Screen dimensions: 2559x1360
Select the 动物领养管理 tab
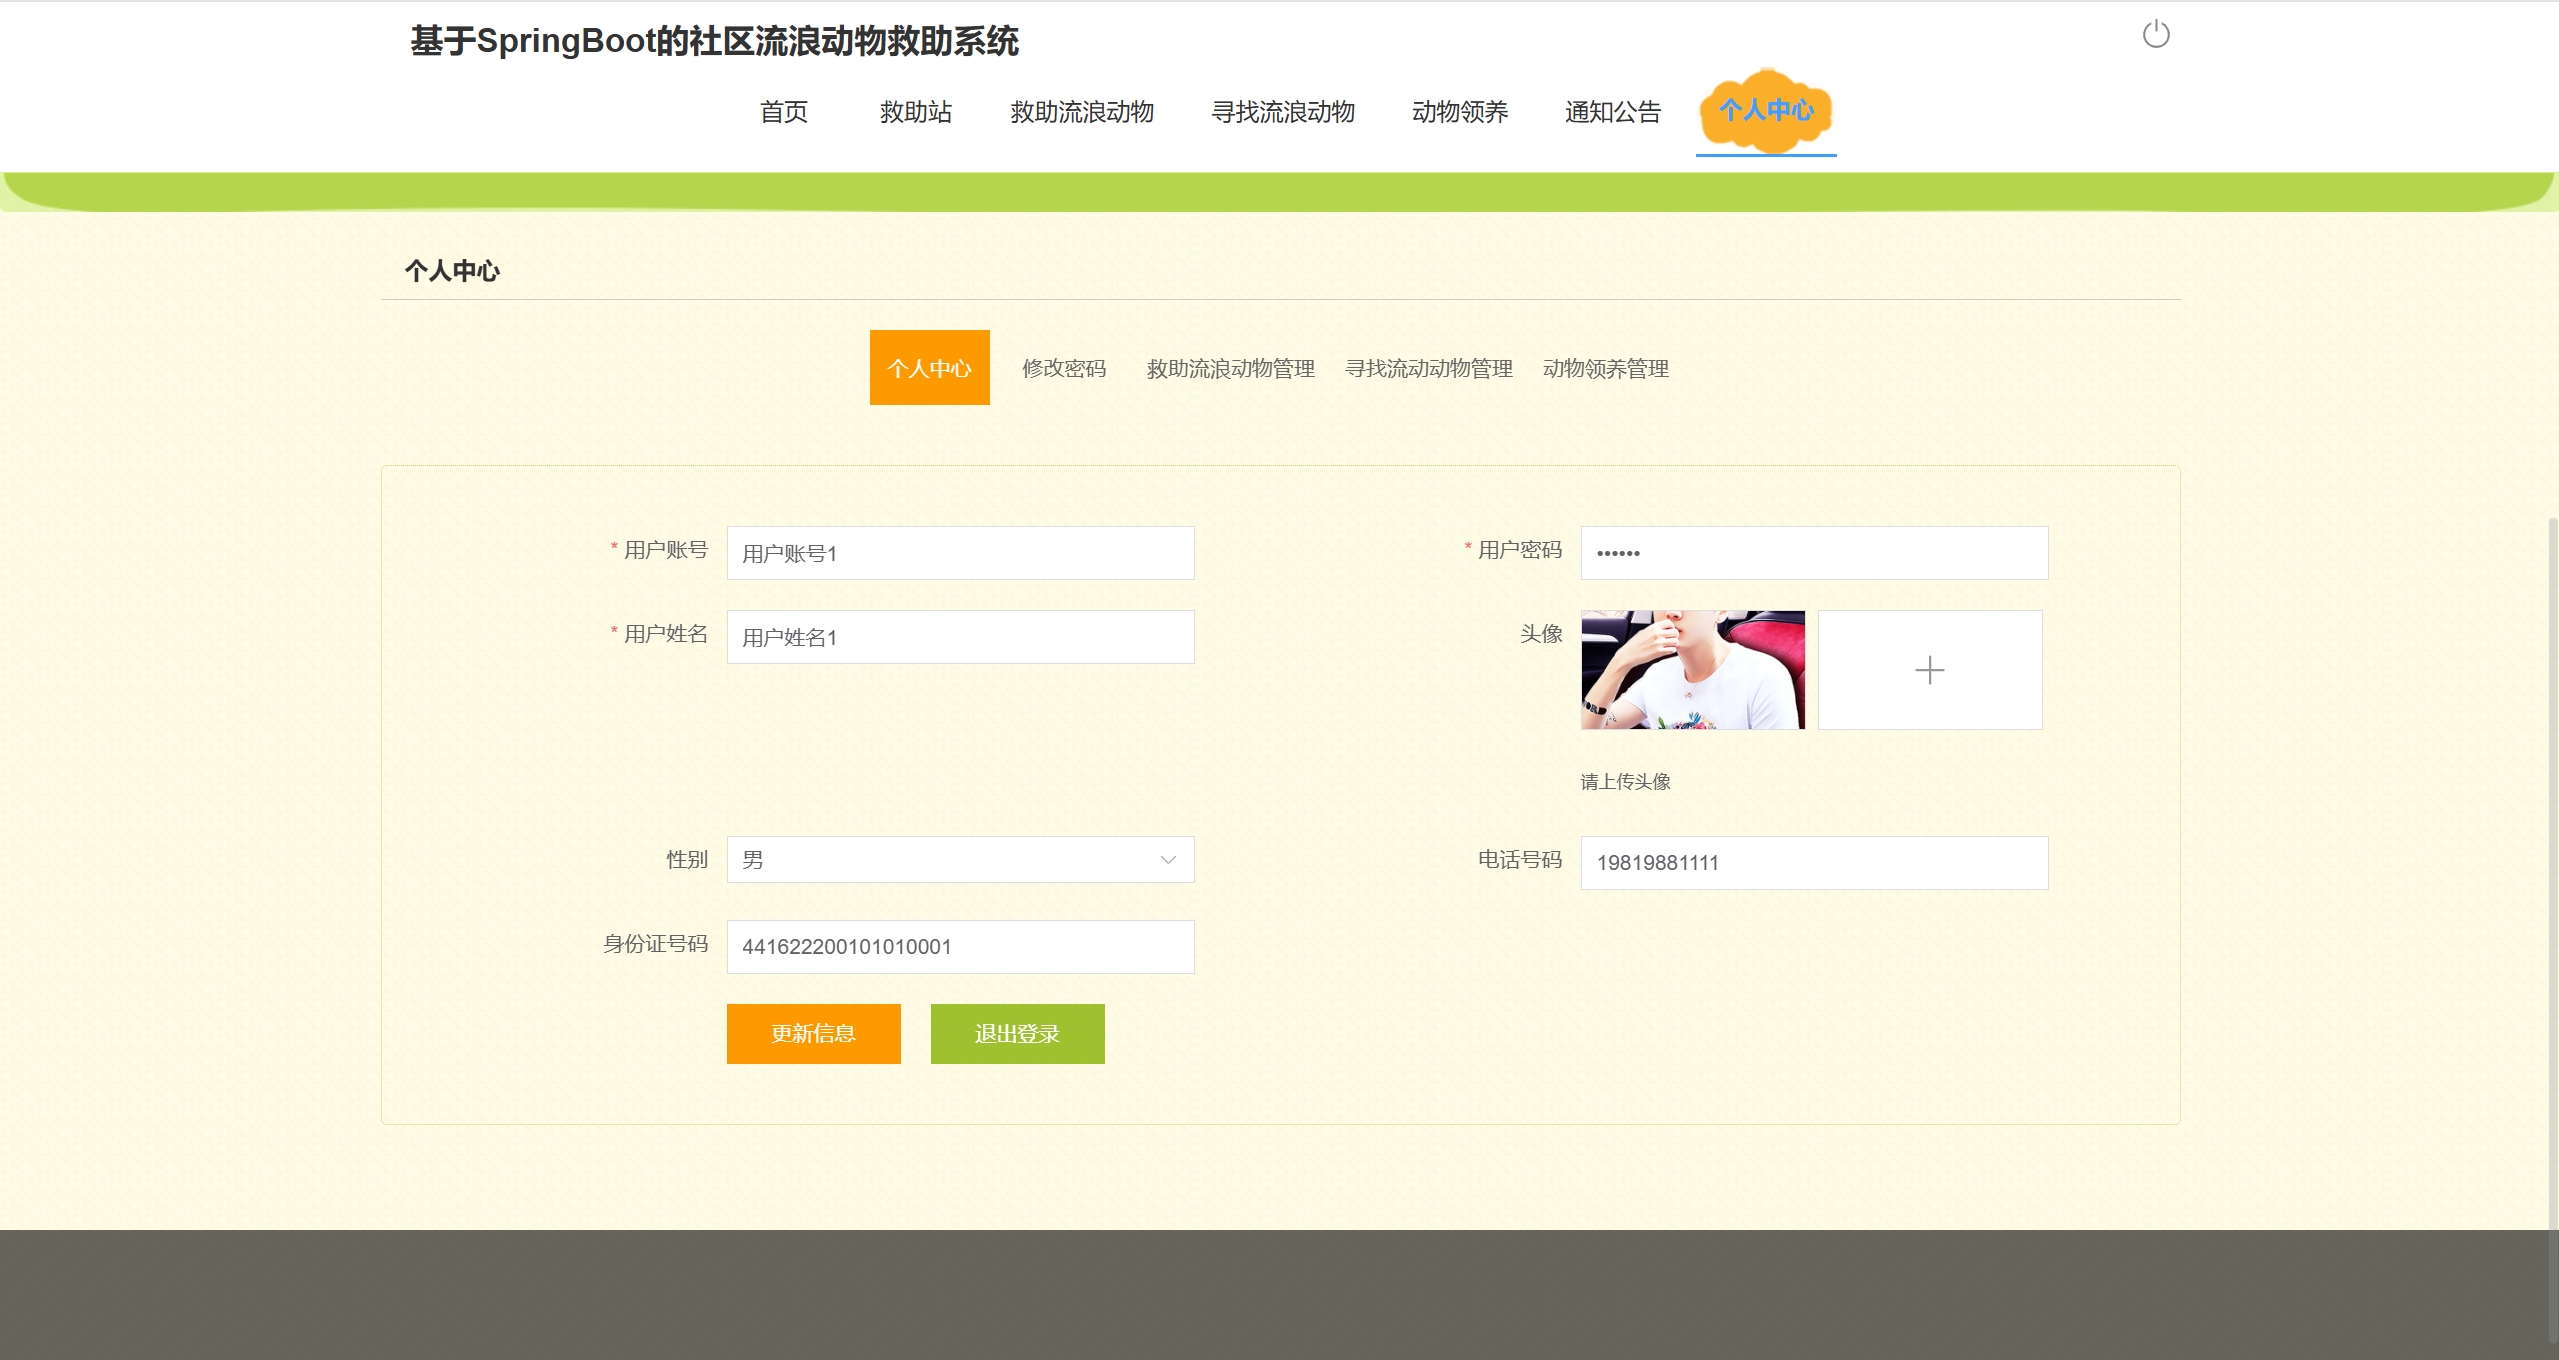(1605, 368)
